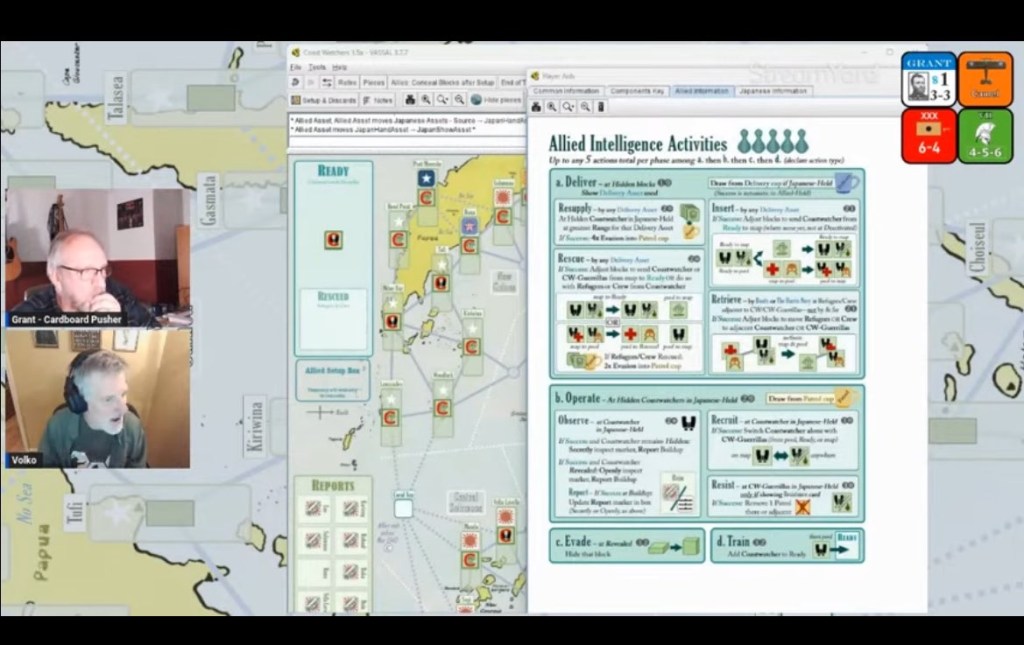Open the Tools menu

point(317,67)
